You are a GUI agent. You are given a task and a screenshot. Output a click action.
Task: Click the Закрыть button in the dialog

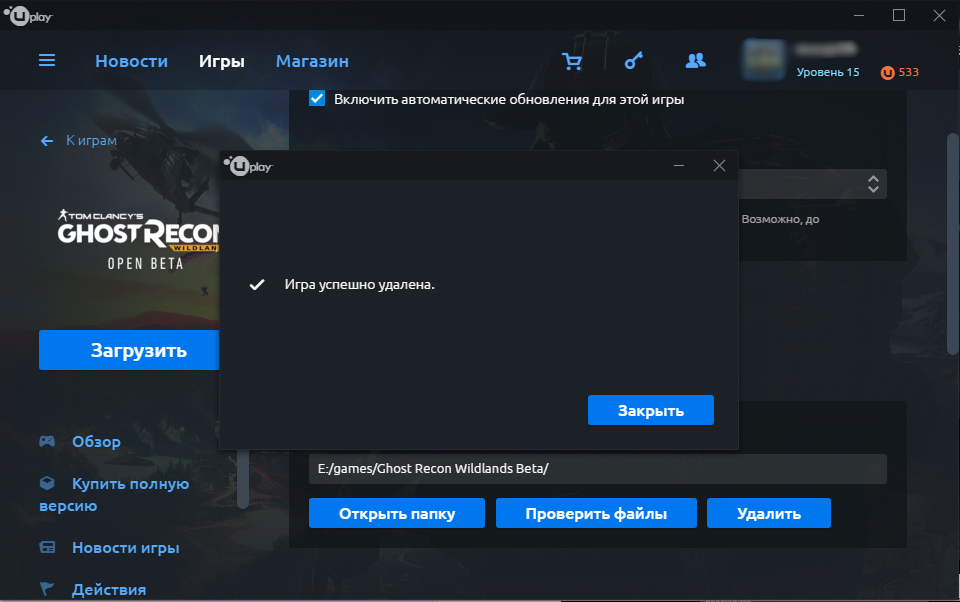[651, 410]
